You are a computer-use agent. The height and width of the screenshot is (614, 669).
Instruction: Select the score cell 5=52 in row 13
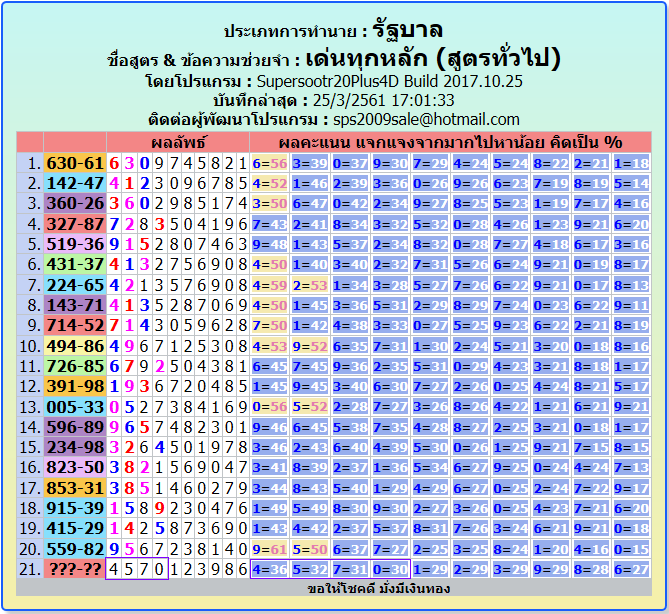point(310,407)
